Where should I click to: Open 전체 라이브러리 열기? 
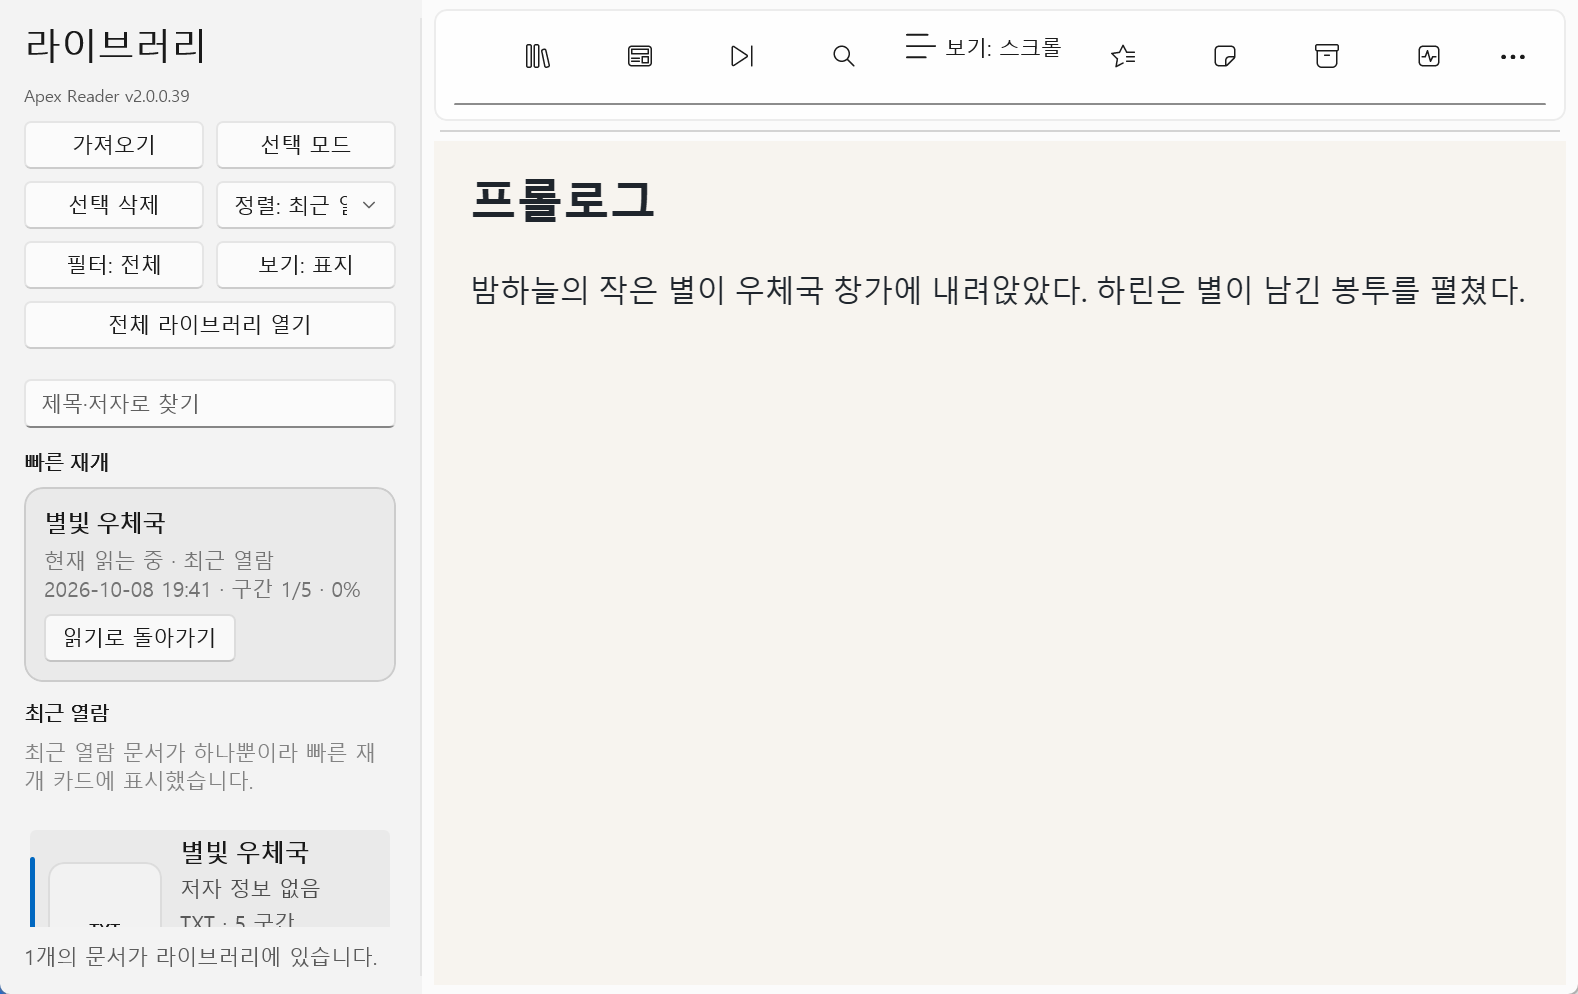210,325
